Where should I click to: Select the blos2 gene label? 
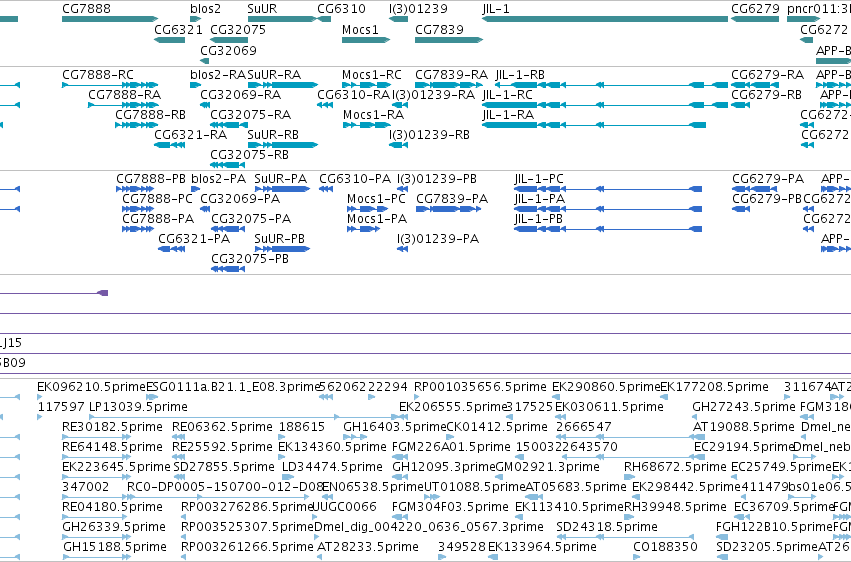tap(206, 9)
